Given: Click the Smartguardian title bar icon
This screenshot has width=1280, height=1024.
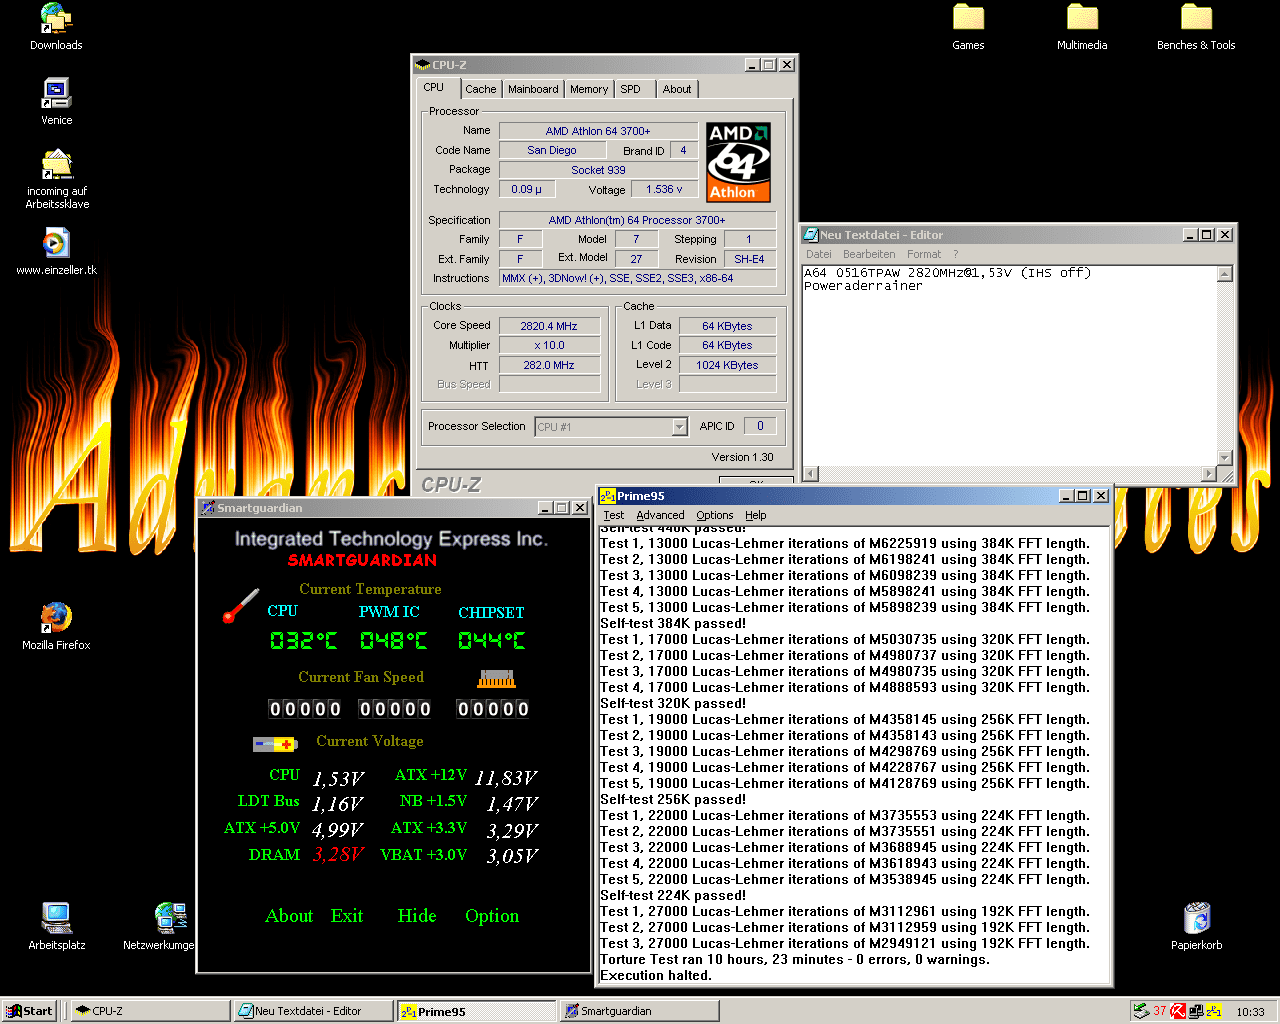Looking at the screenshot, I should [208, 508].
